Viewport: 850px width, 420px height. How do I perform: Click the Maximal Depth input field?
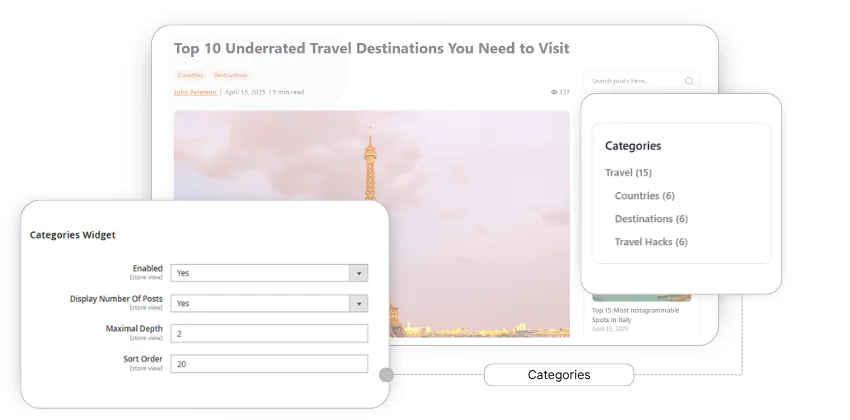[x=269, y=333]
